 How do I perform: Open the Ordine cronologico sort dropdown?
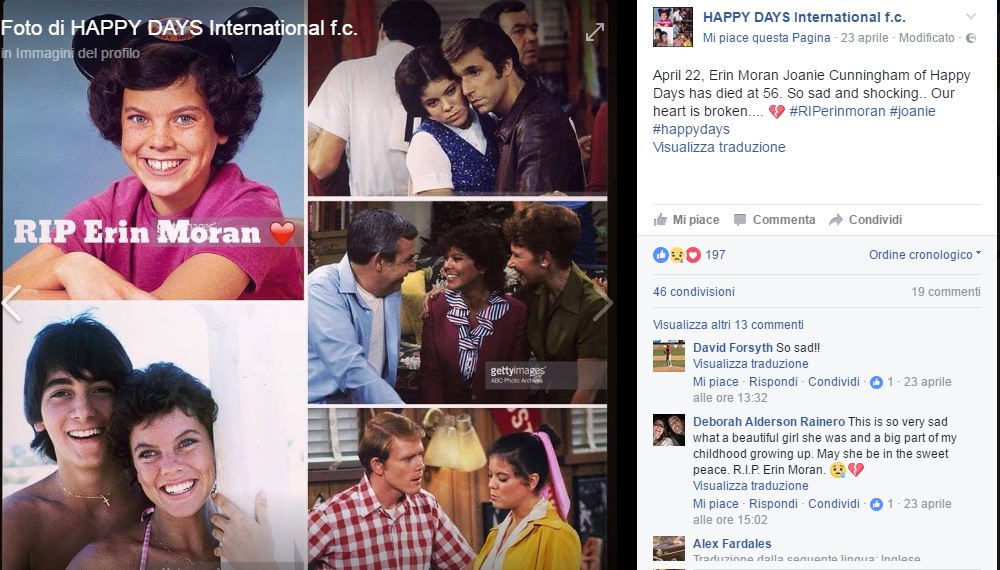[925, 254]
